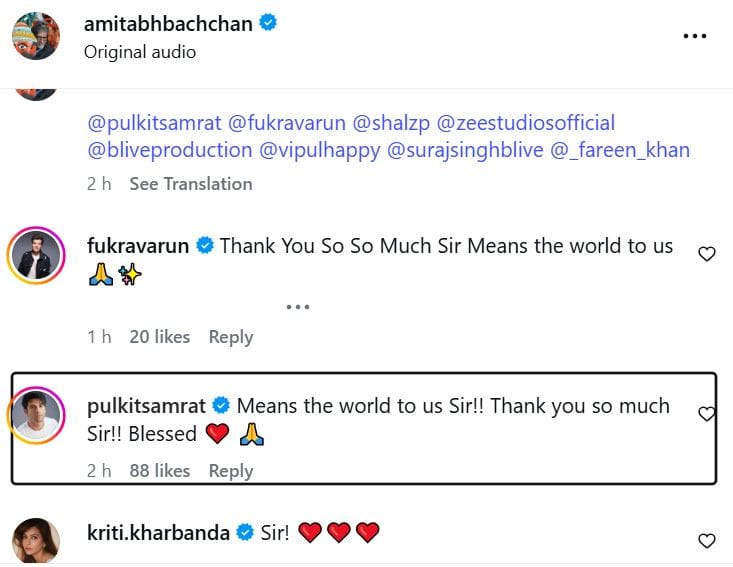Click fukravarun's profile avatar

click(x=36, y=256)
